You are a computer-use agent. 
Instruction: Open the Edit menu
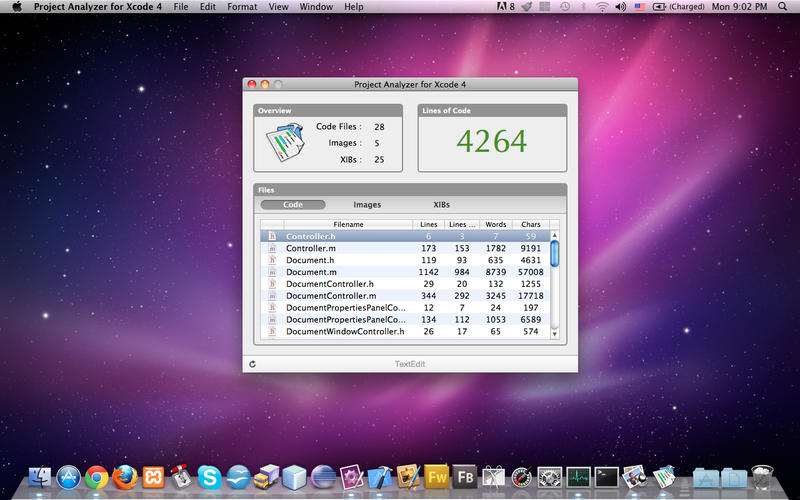[x=208, y=7]
